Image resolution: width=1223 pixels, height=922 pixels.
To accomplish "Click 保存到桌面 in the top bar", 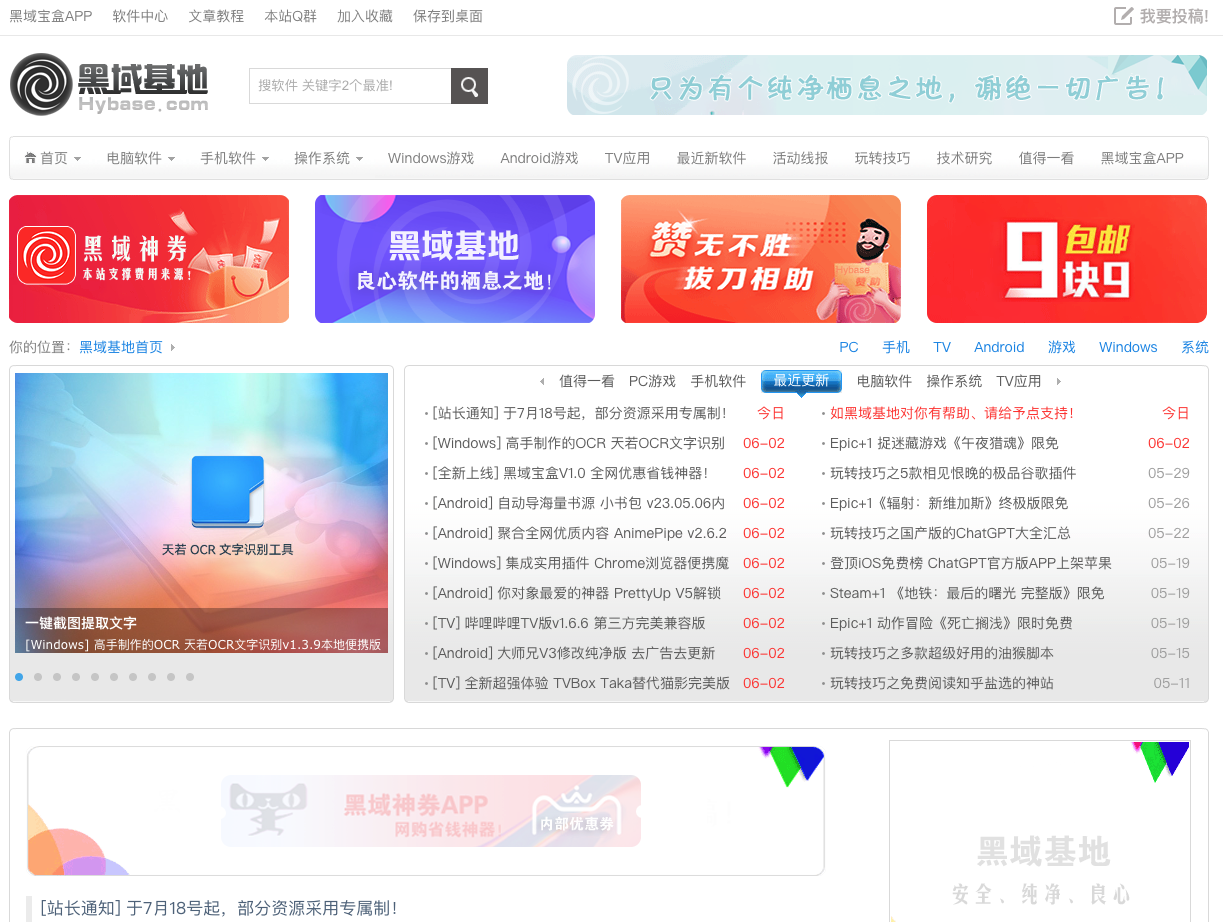I will (x=448, y=16).
